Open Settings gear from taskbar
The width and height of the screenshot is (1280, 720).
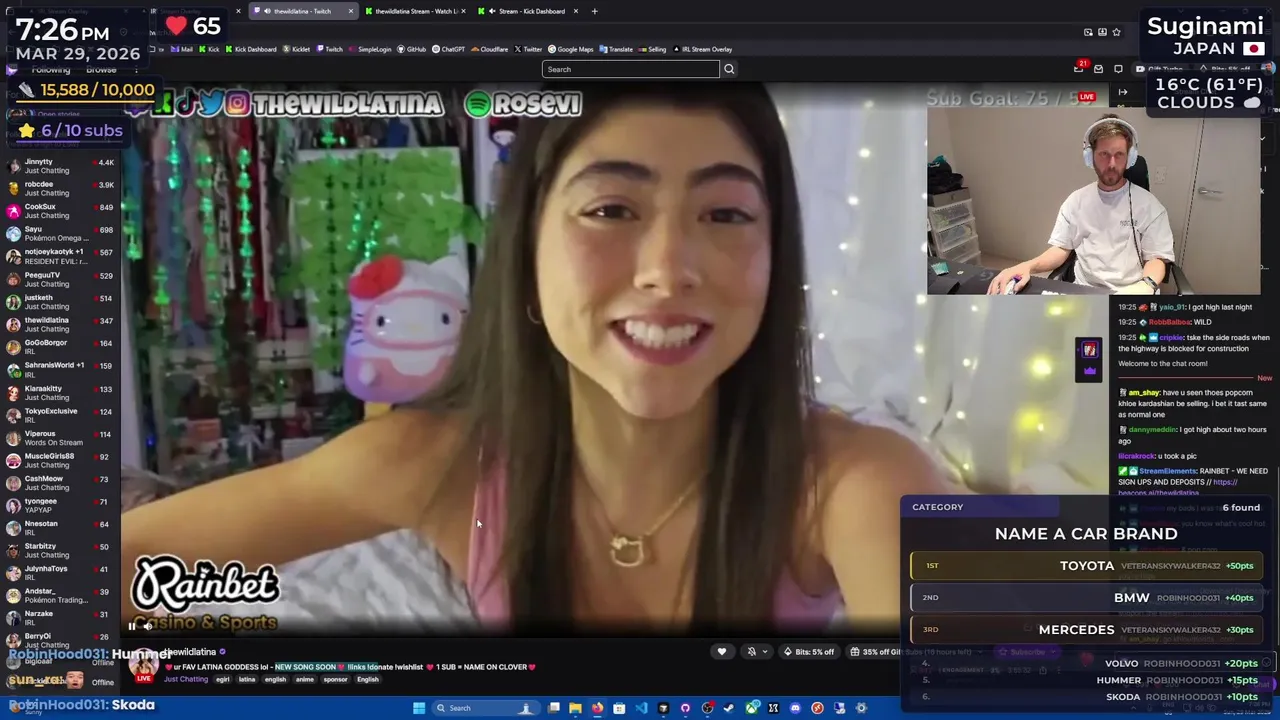pyautogui.click(x=861, y=708)
